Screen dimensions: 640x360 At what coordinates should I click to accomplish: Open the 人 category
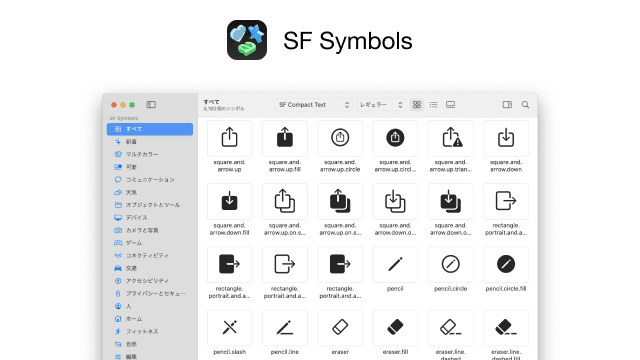pyautogui.click(x=150, y=306)
